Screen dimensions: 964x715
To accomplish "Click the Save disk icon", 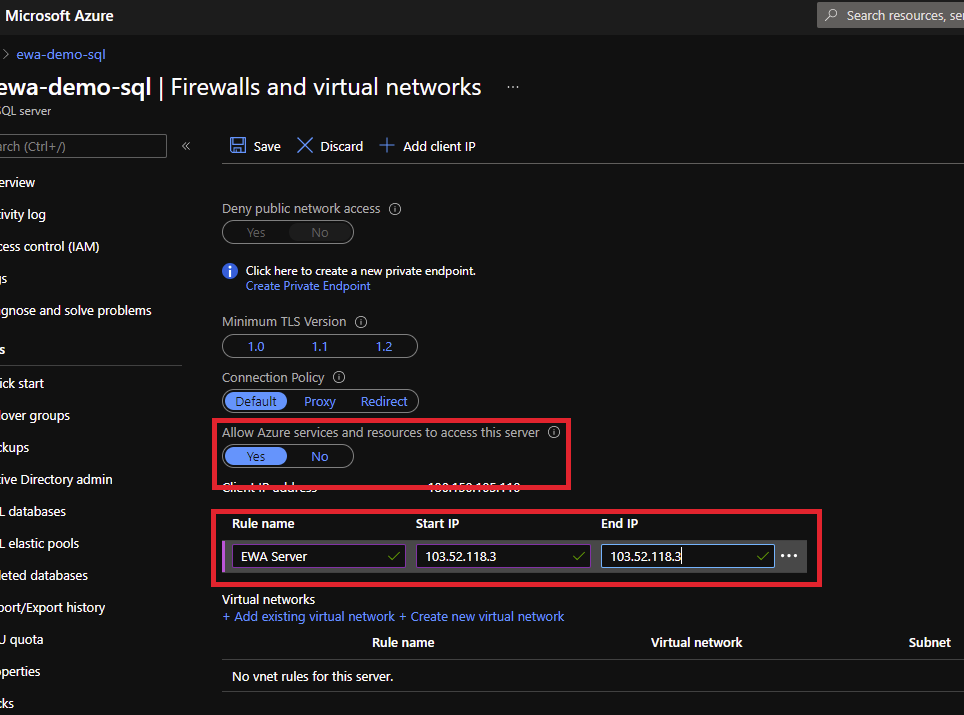I will [238, 146].
